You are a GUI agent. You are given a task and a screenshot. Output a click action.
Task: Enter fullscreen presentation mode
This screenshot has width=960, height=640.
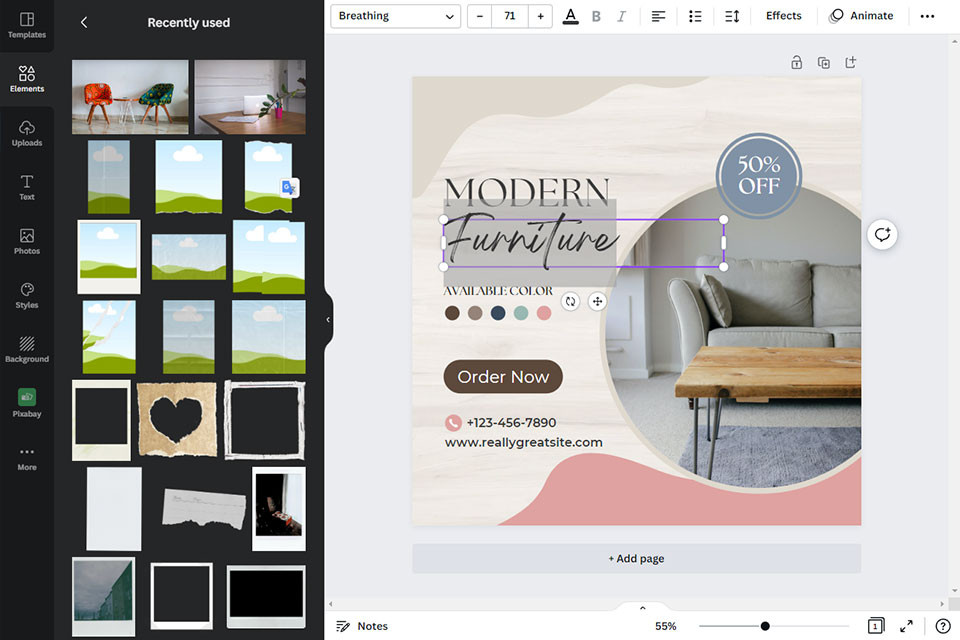906,626
